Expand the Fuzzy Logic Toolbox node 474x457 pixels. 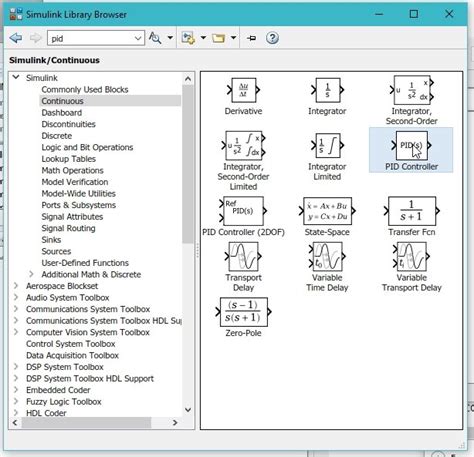(16, 401)
